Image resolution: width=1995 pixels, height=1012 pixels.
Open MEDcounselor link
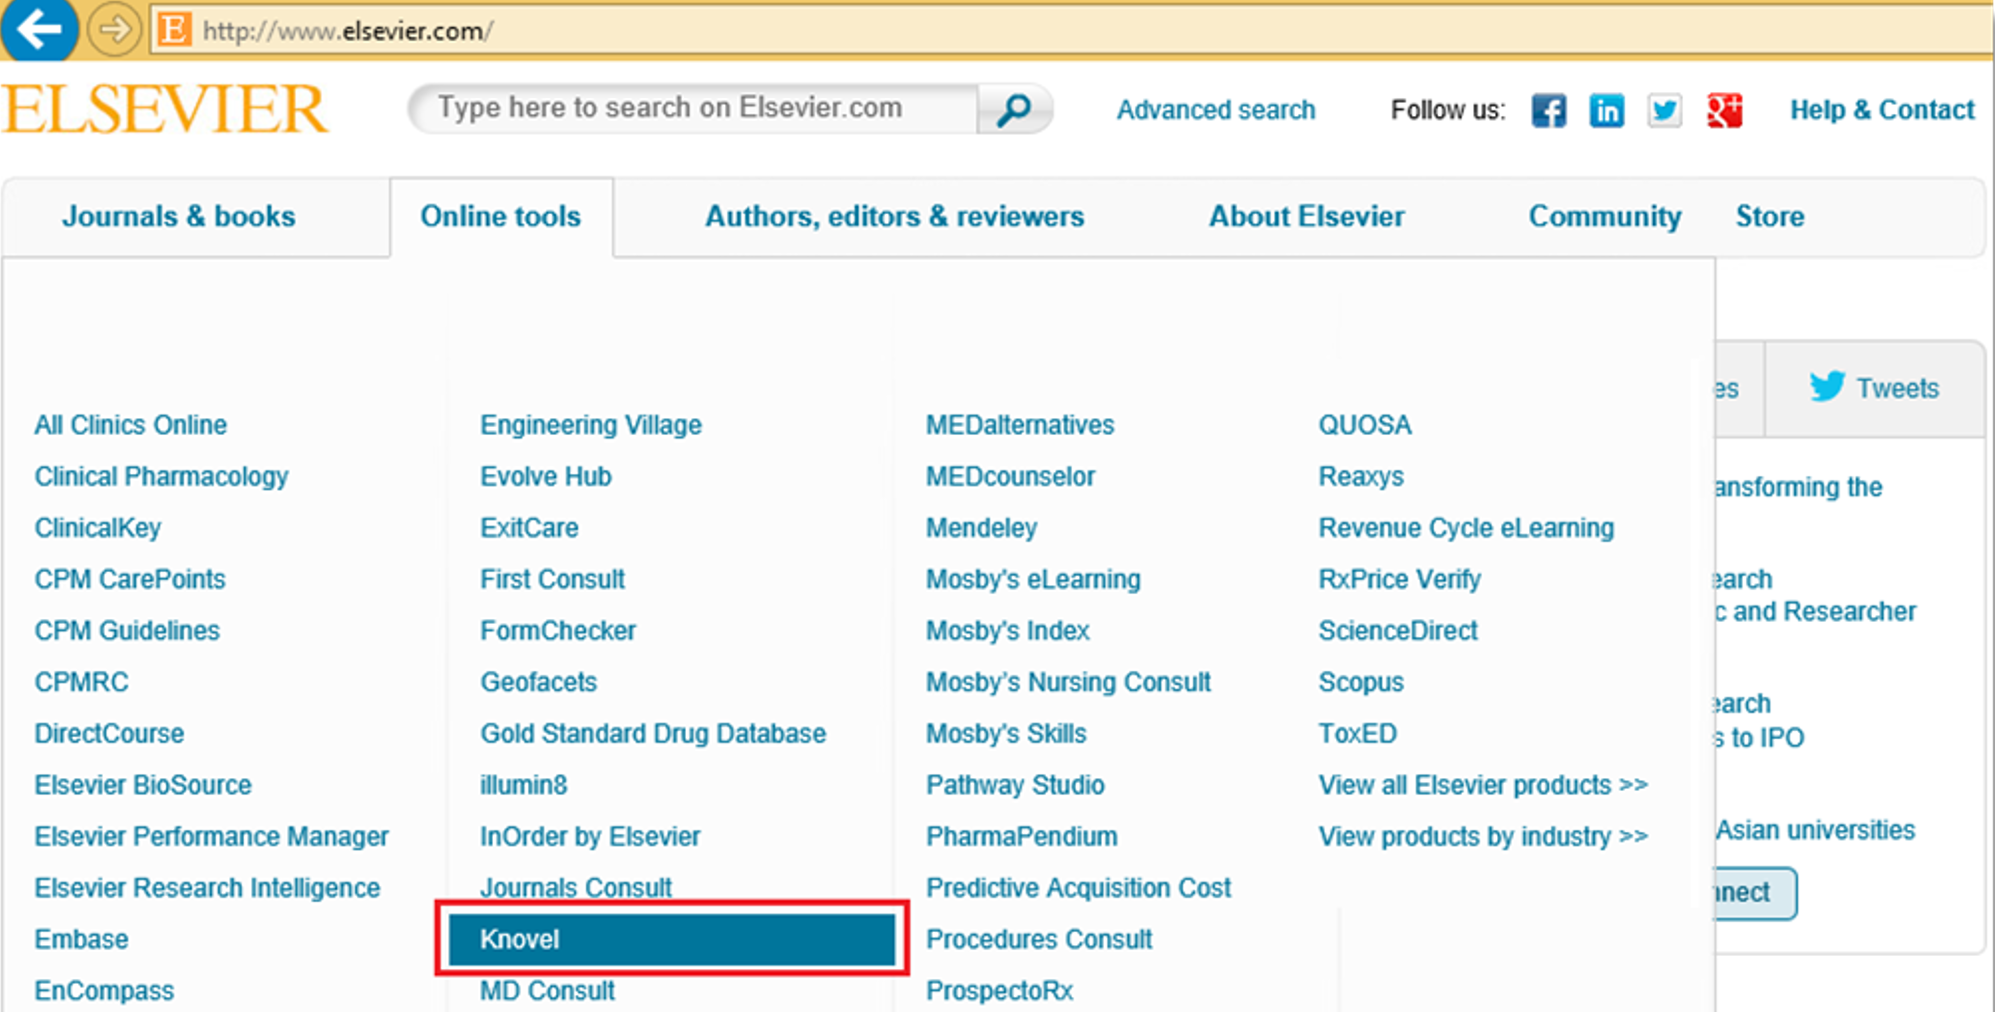click(1010, 477)
